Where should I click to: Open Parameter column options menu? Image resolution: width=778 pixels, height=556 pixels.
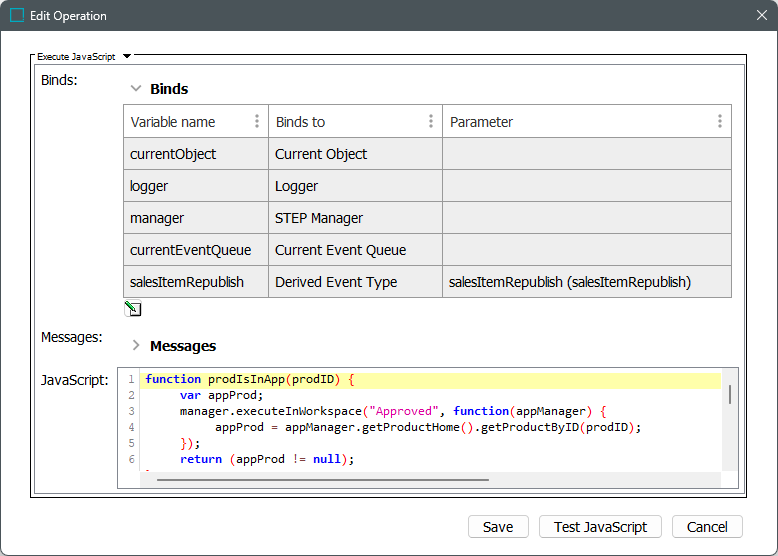pos(719,122)
